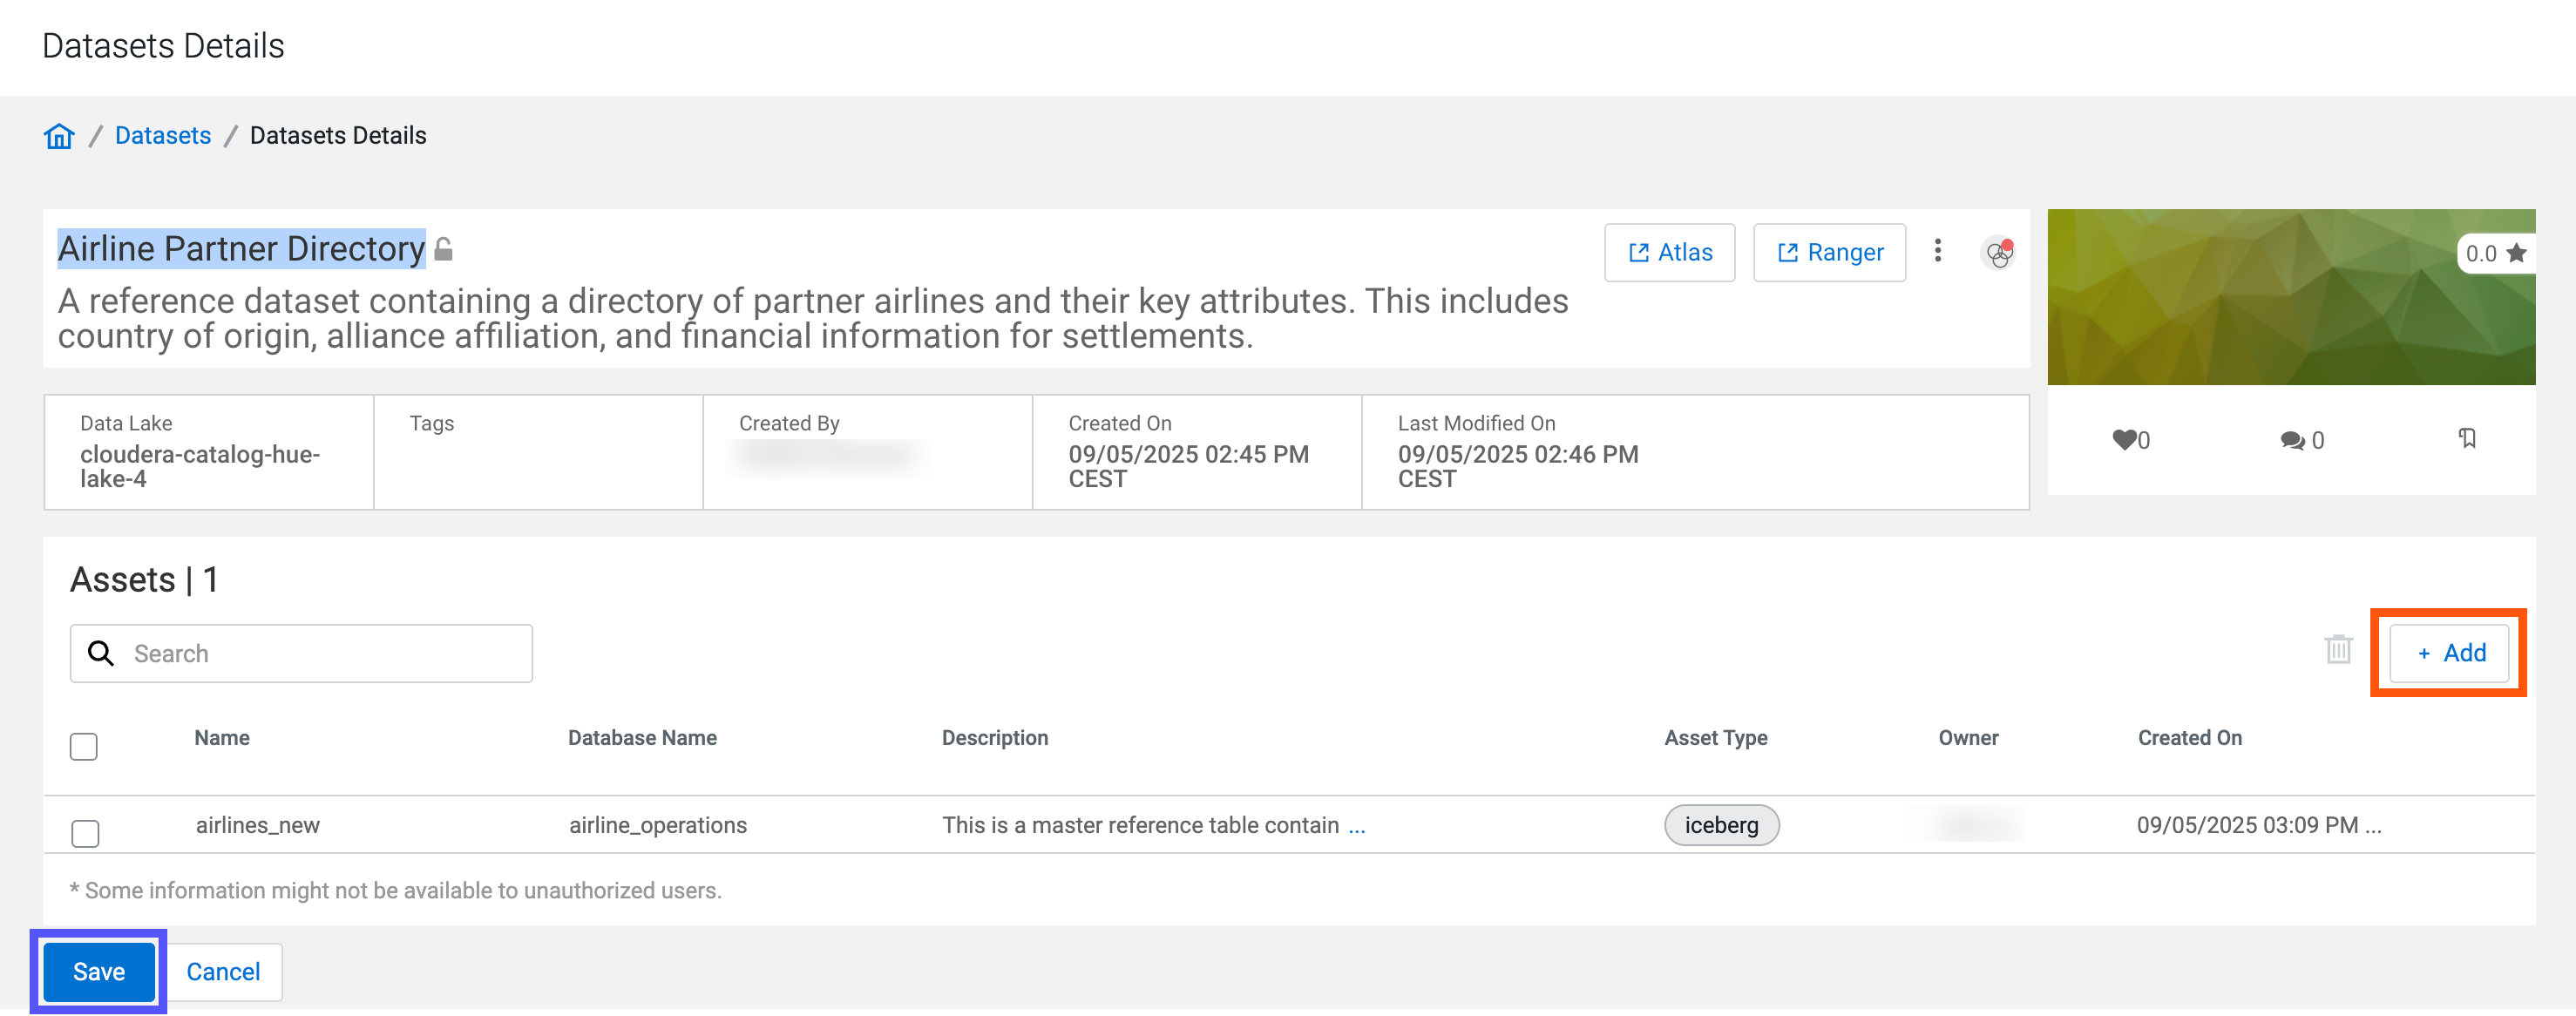The width and height of the screenshot is (2576, 1016).
Task: Open dataset in Atlas
Action: click(1669, 253)
